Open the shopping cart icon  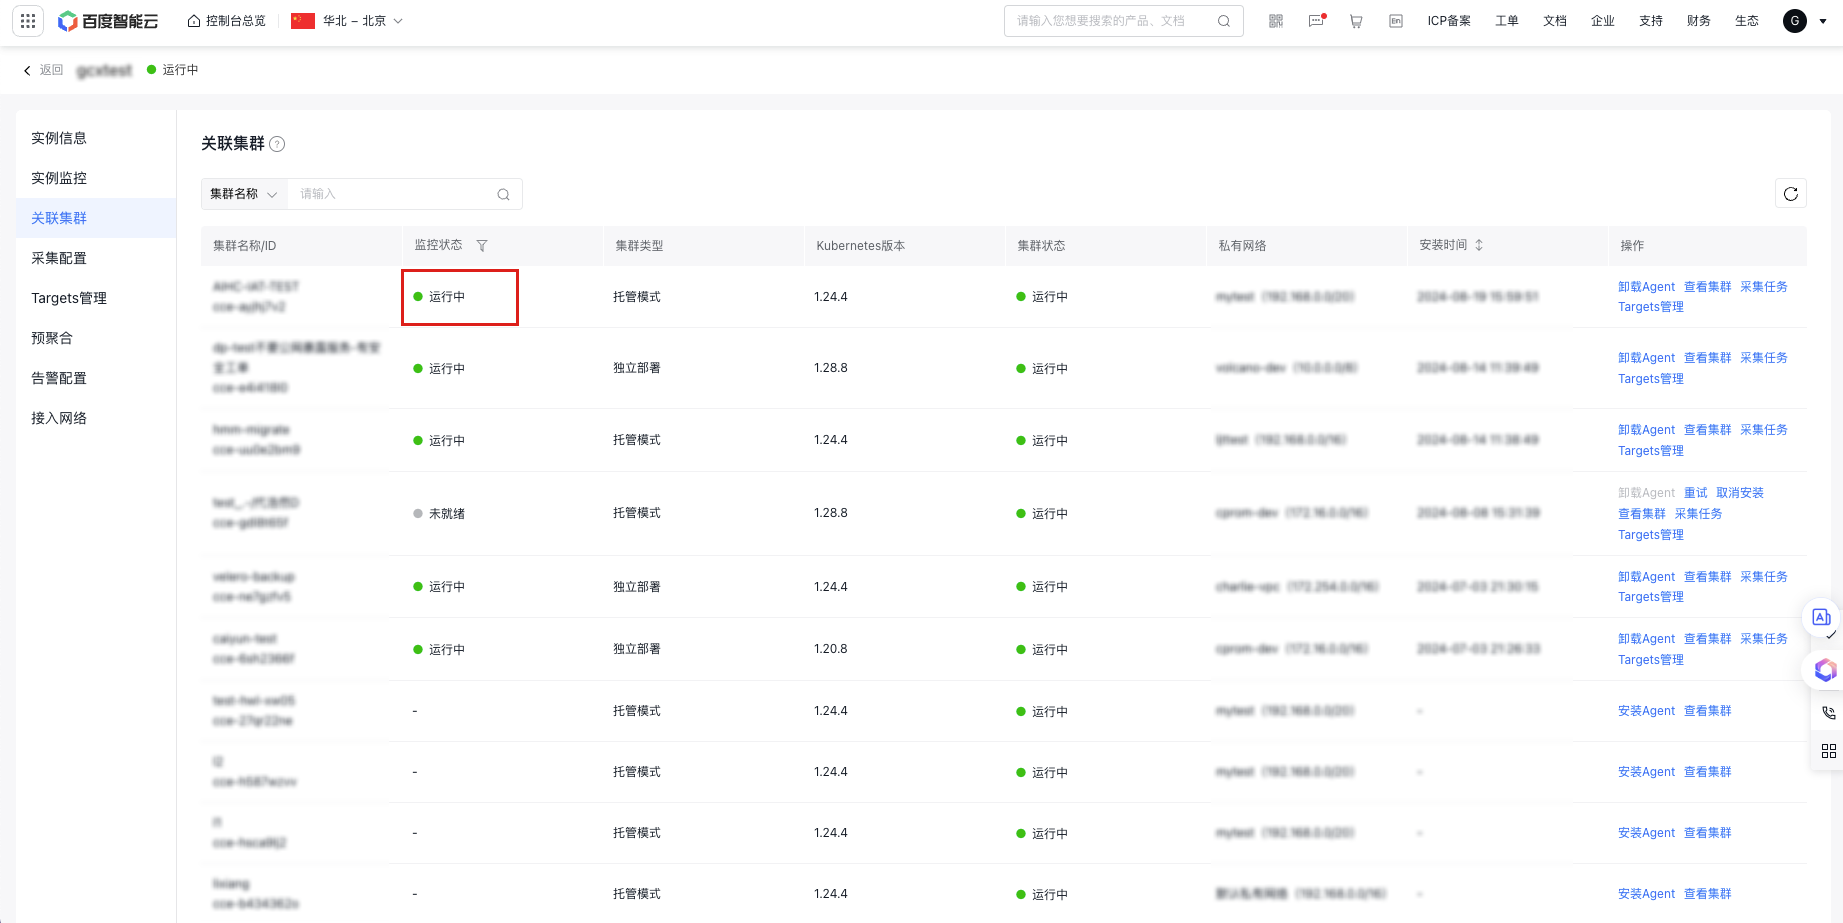point(1356,21)
